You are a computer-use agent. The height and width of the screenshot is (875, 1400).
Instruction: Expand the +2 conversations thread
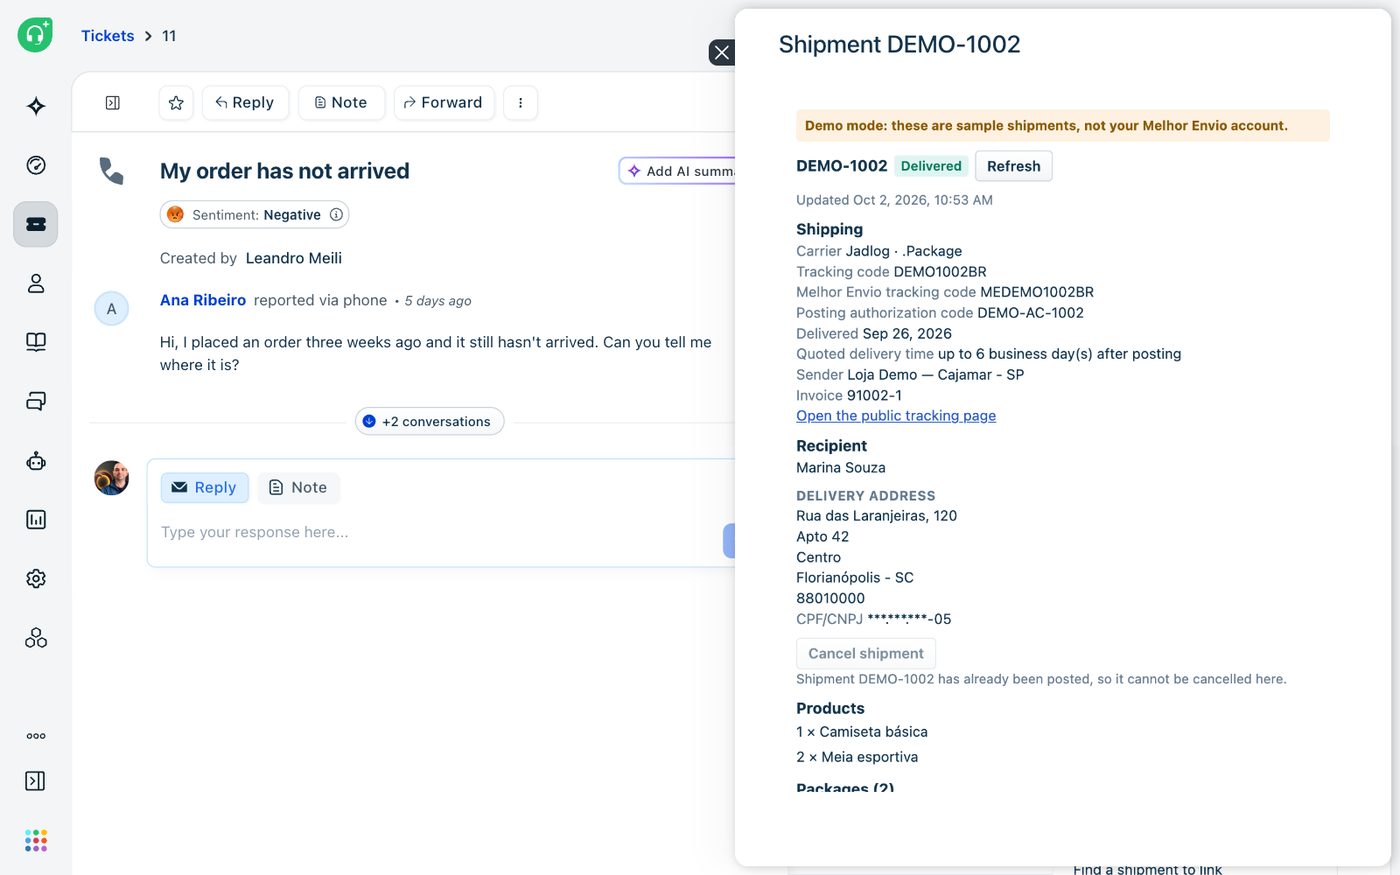tap(429, 421)
